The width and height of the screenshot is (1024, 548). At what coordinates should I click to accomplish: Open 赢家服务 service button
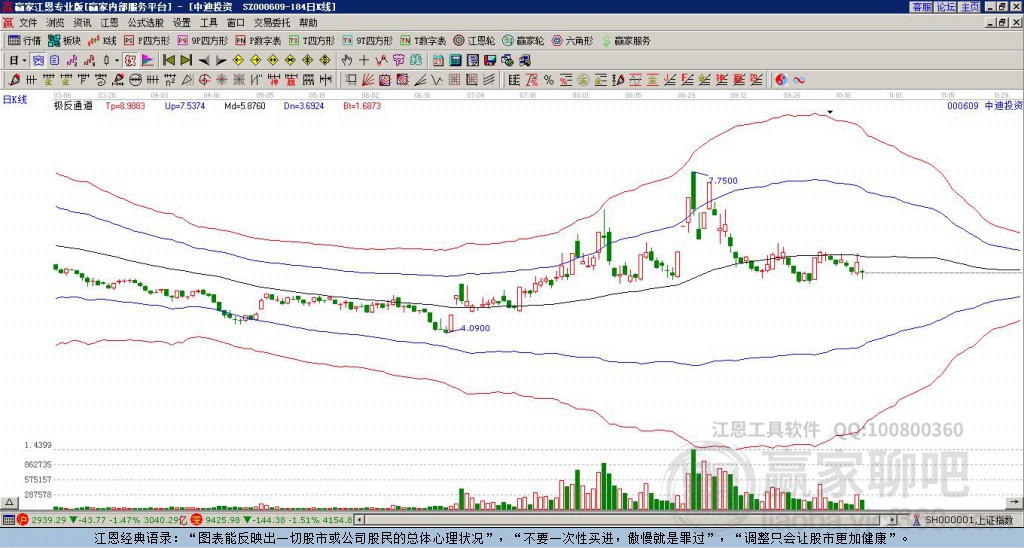coord(626,40)
